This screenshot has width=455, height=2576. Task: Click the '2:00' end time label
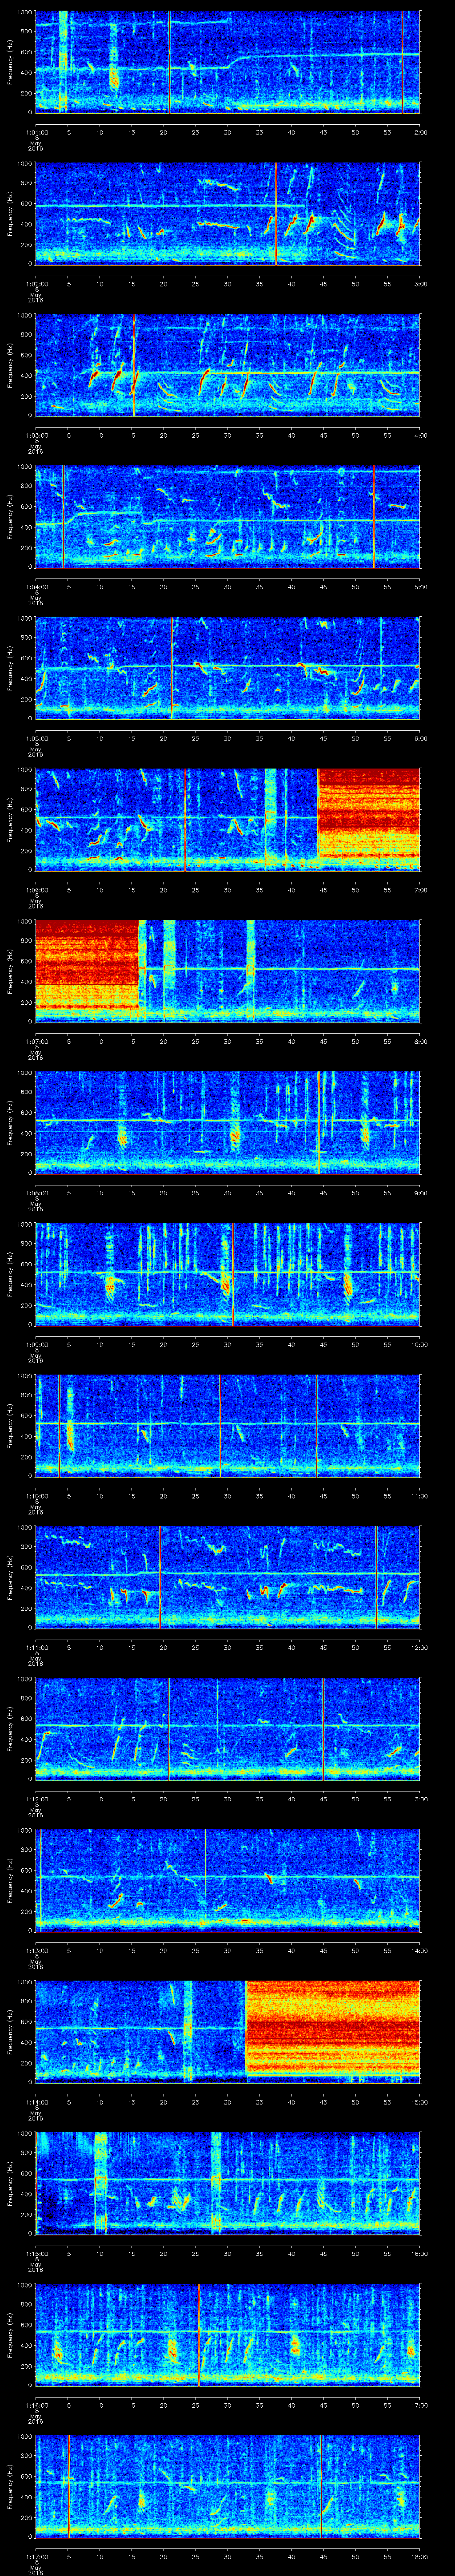[420, 132]
